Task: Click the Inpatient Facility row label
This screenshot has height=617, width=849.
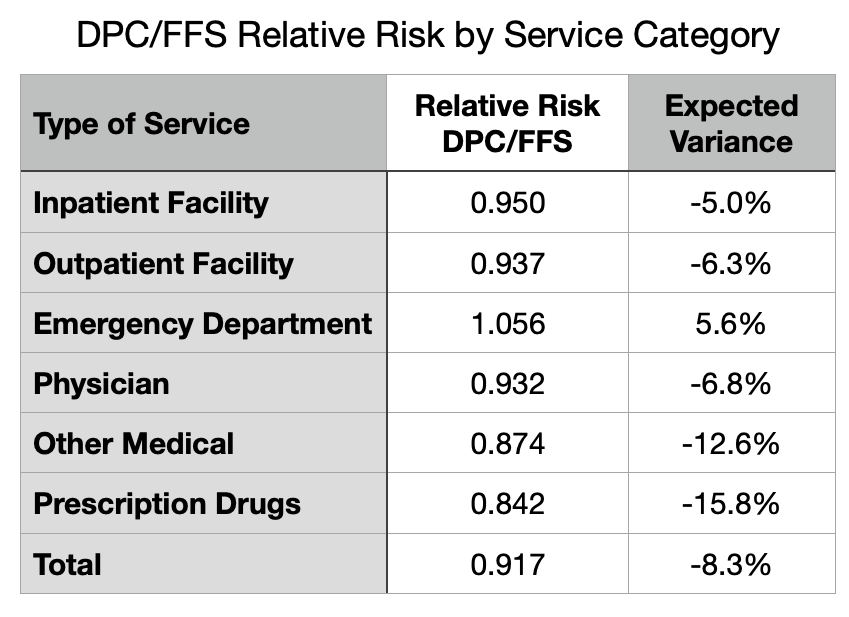Action: (151, 203)
